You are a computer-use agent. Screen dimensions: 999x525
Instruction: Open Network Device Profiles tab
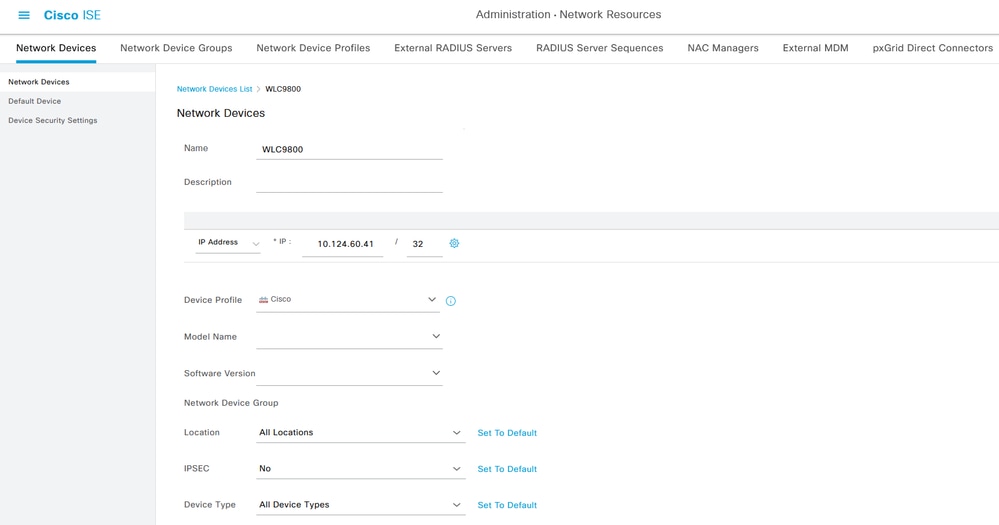pos(313,48)
